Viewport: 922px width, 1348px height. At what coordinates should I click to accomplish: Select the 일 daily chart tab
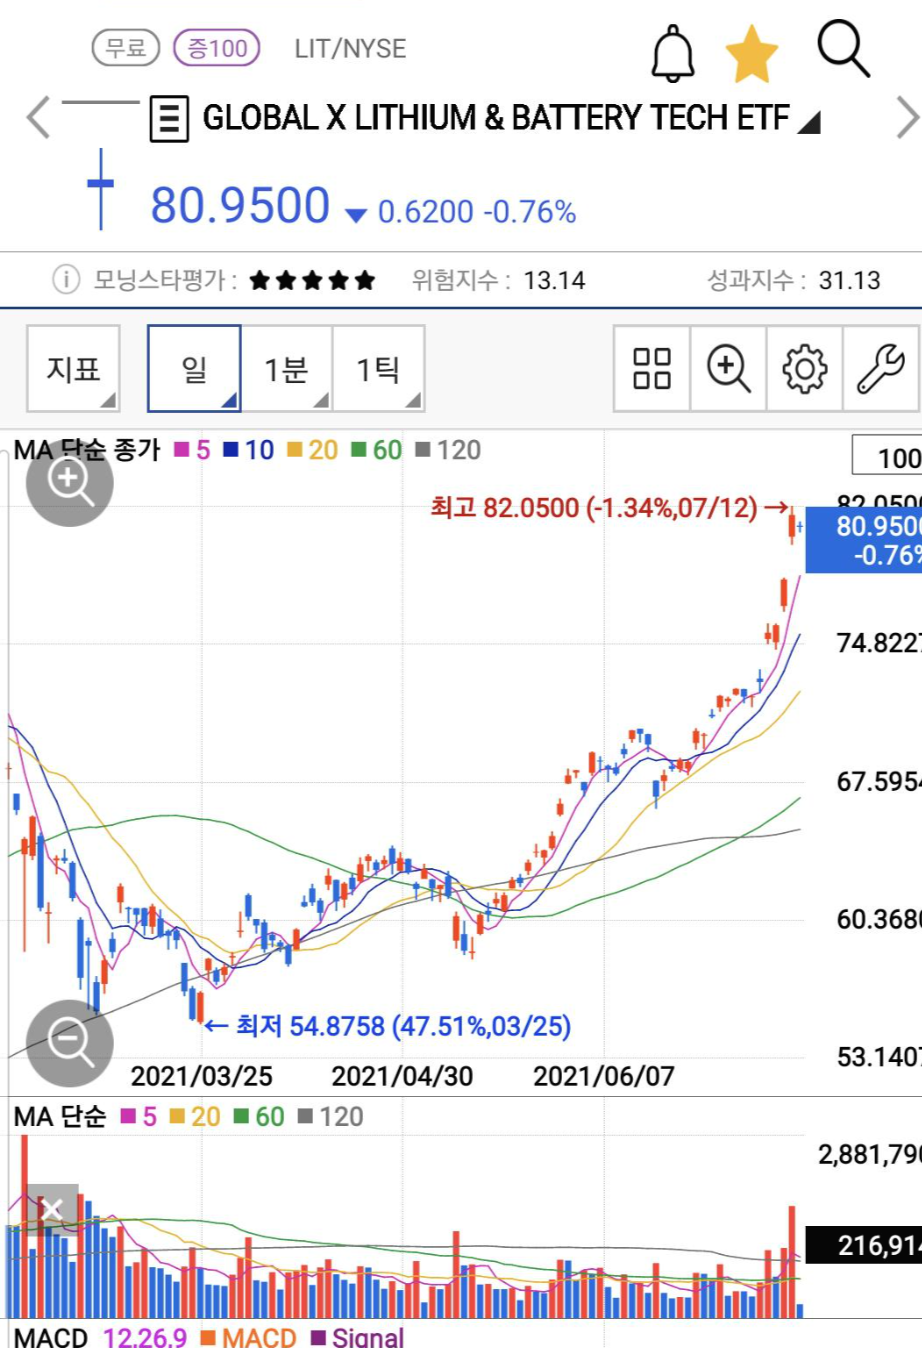coord(194,368)
